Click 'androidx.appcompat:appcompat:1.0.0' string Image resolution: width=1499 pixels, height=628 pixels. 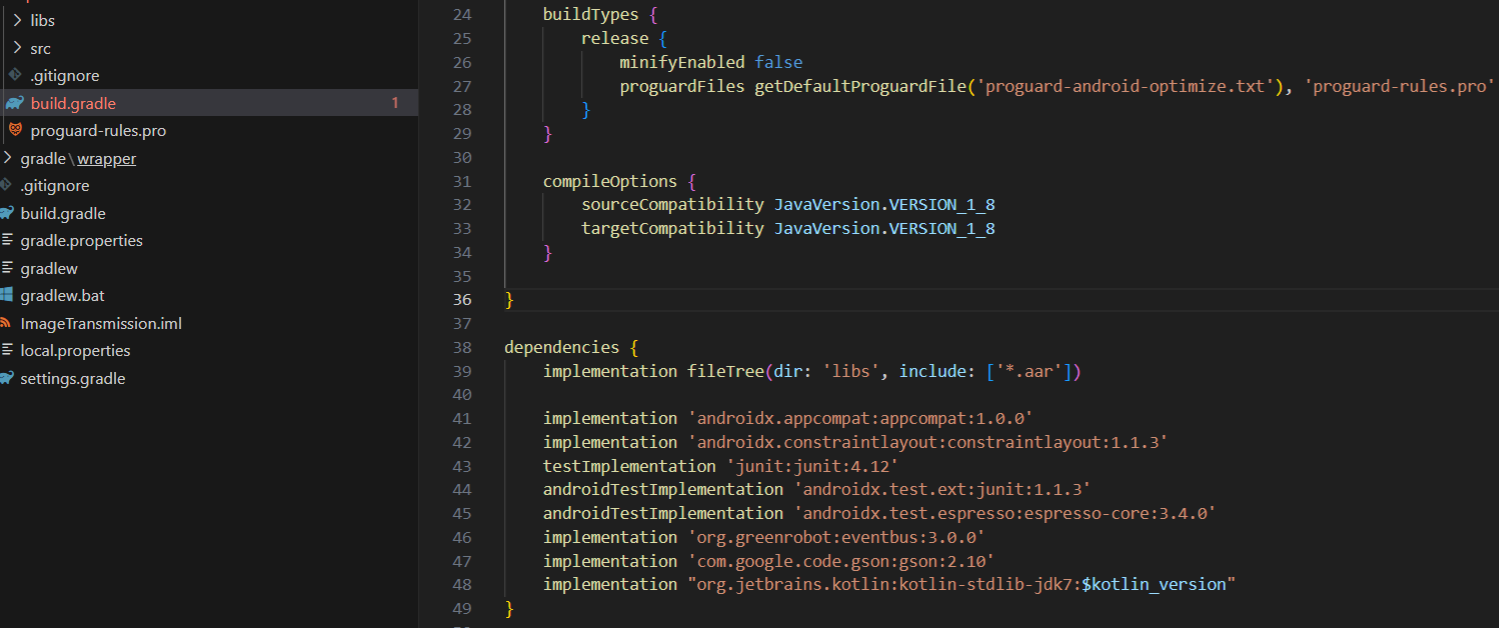860,418
